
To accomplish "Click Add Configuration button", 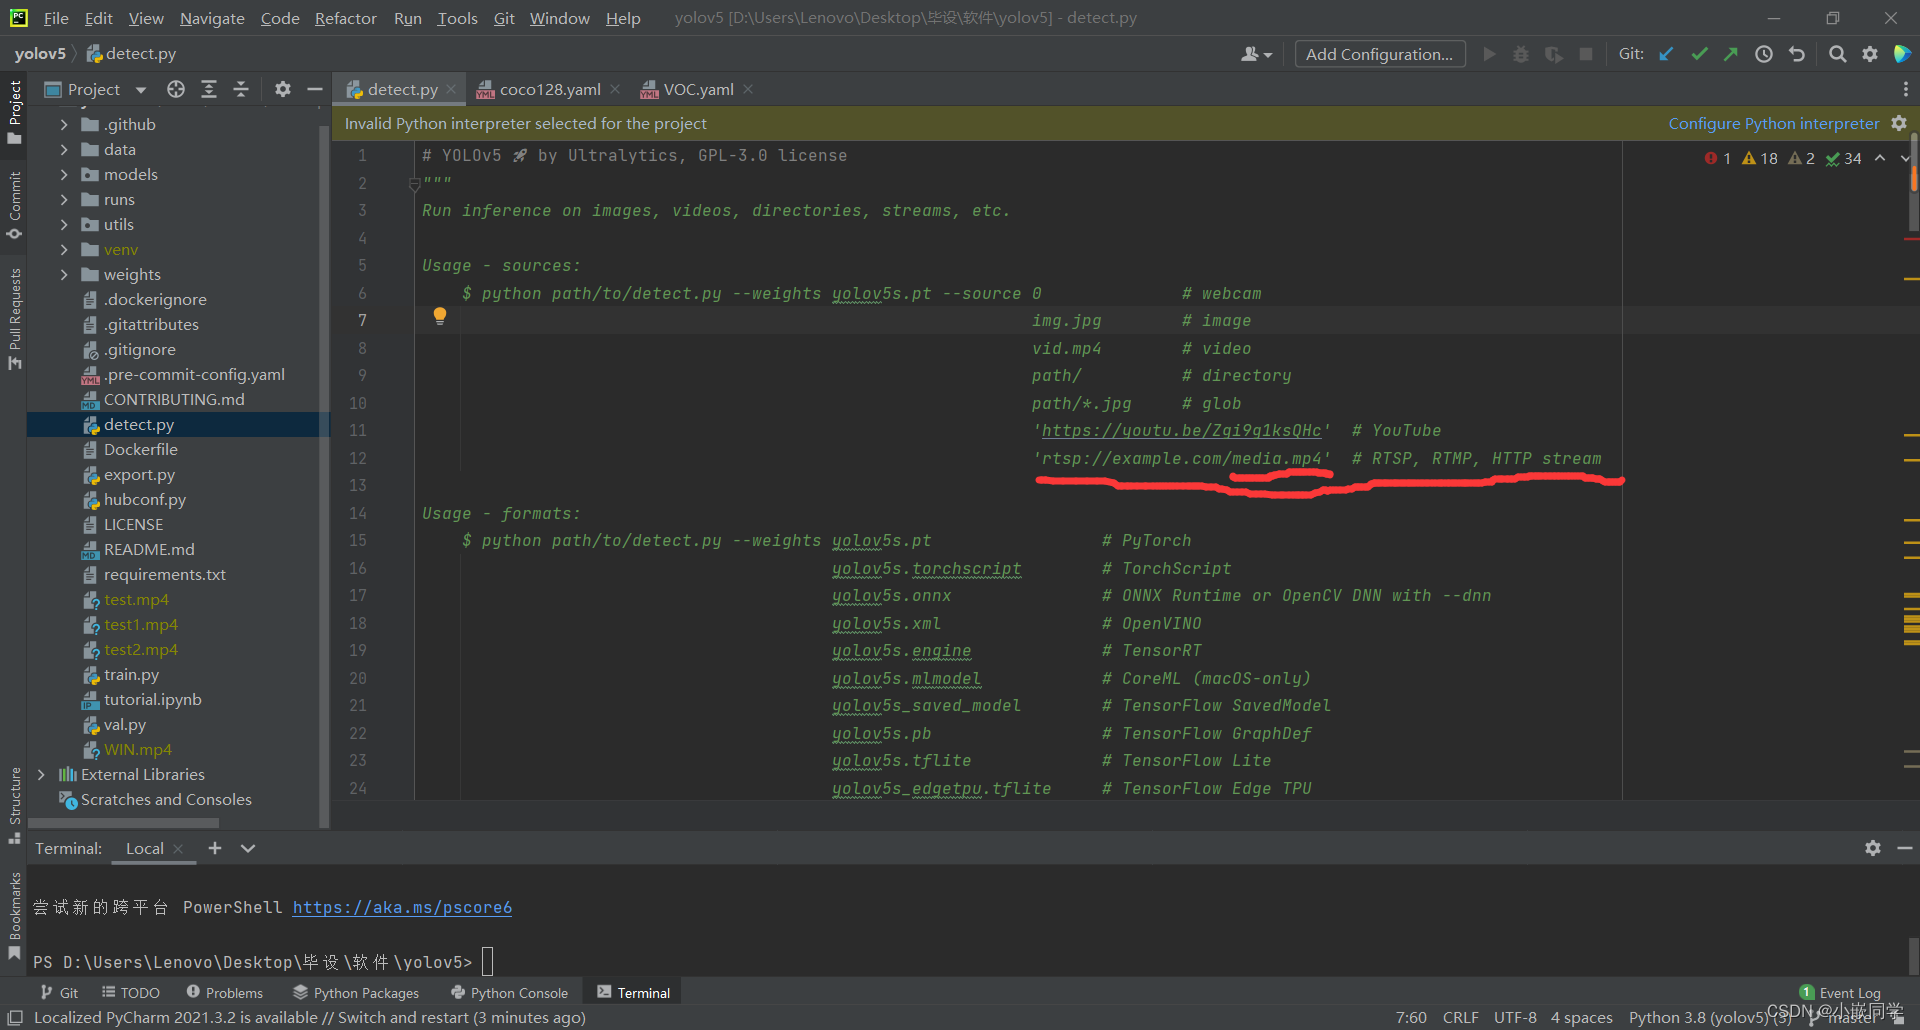I will tap(1379, 54).
